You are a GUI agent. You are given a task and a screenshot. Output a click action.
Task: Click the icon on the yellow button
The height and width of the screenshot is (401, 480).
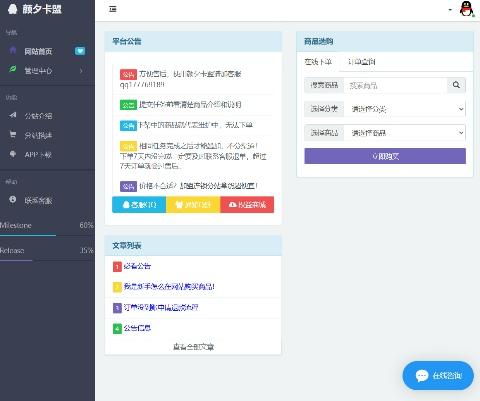[179, 204]
